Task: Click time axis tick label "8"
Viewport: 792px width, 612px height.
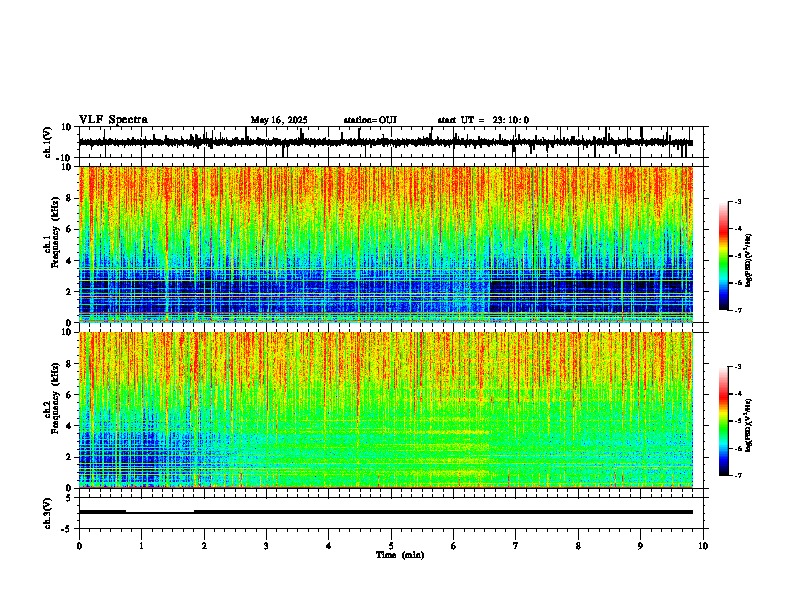Action: (x=578, y=546)
